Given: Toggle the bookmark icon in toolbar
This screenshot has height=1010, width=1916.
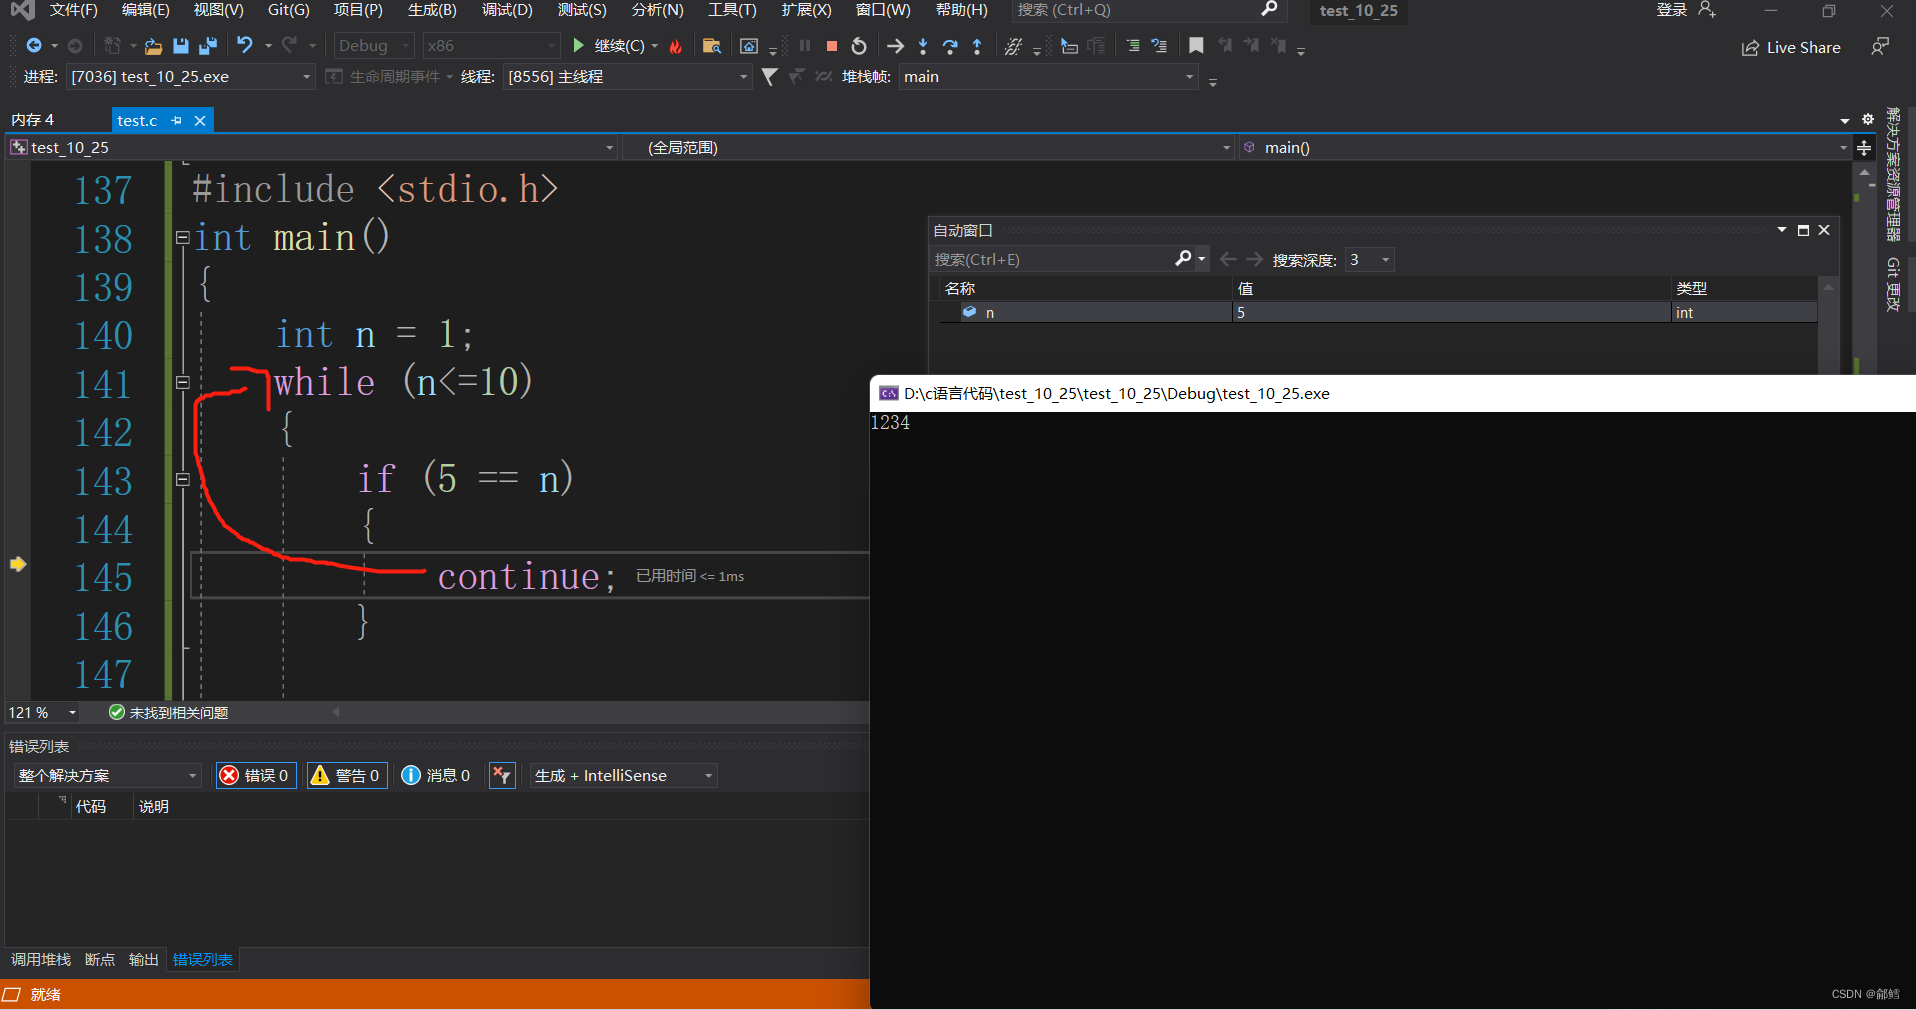Looking at the screenshot, I should pos(1196,46).
